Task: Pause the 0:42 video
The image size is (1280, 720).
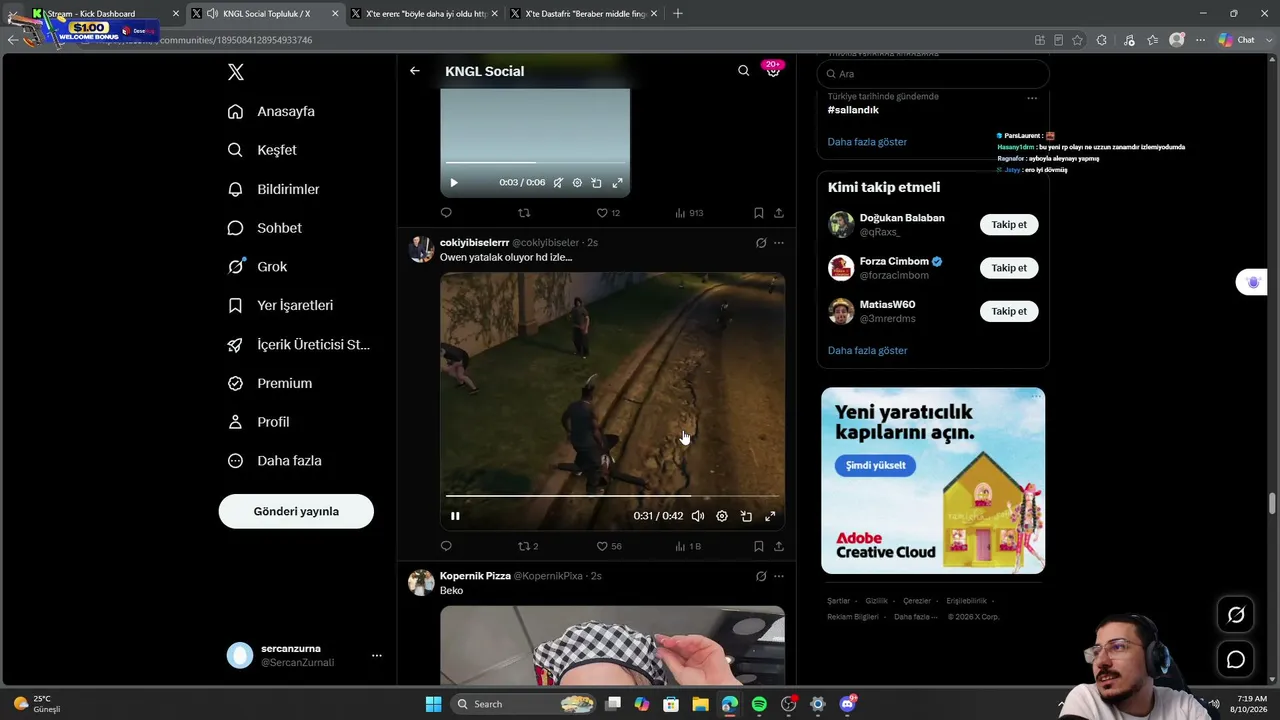Action: (x=455, y=516)
